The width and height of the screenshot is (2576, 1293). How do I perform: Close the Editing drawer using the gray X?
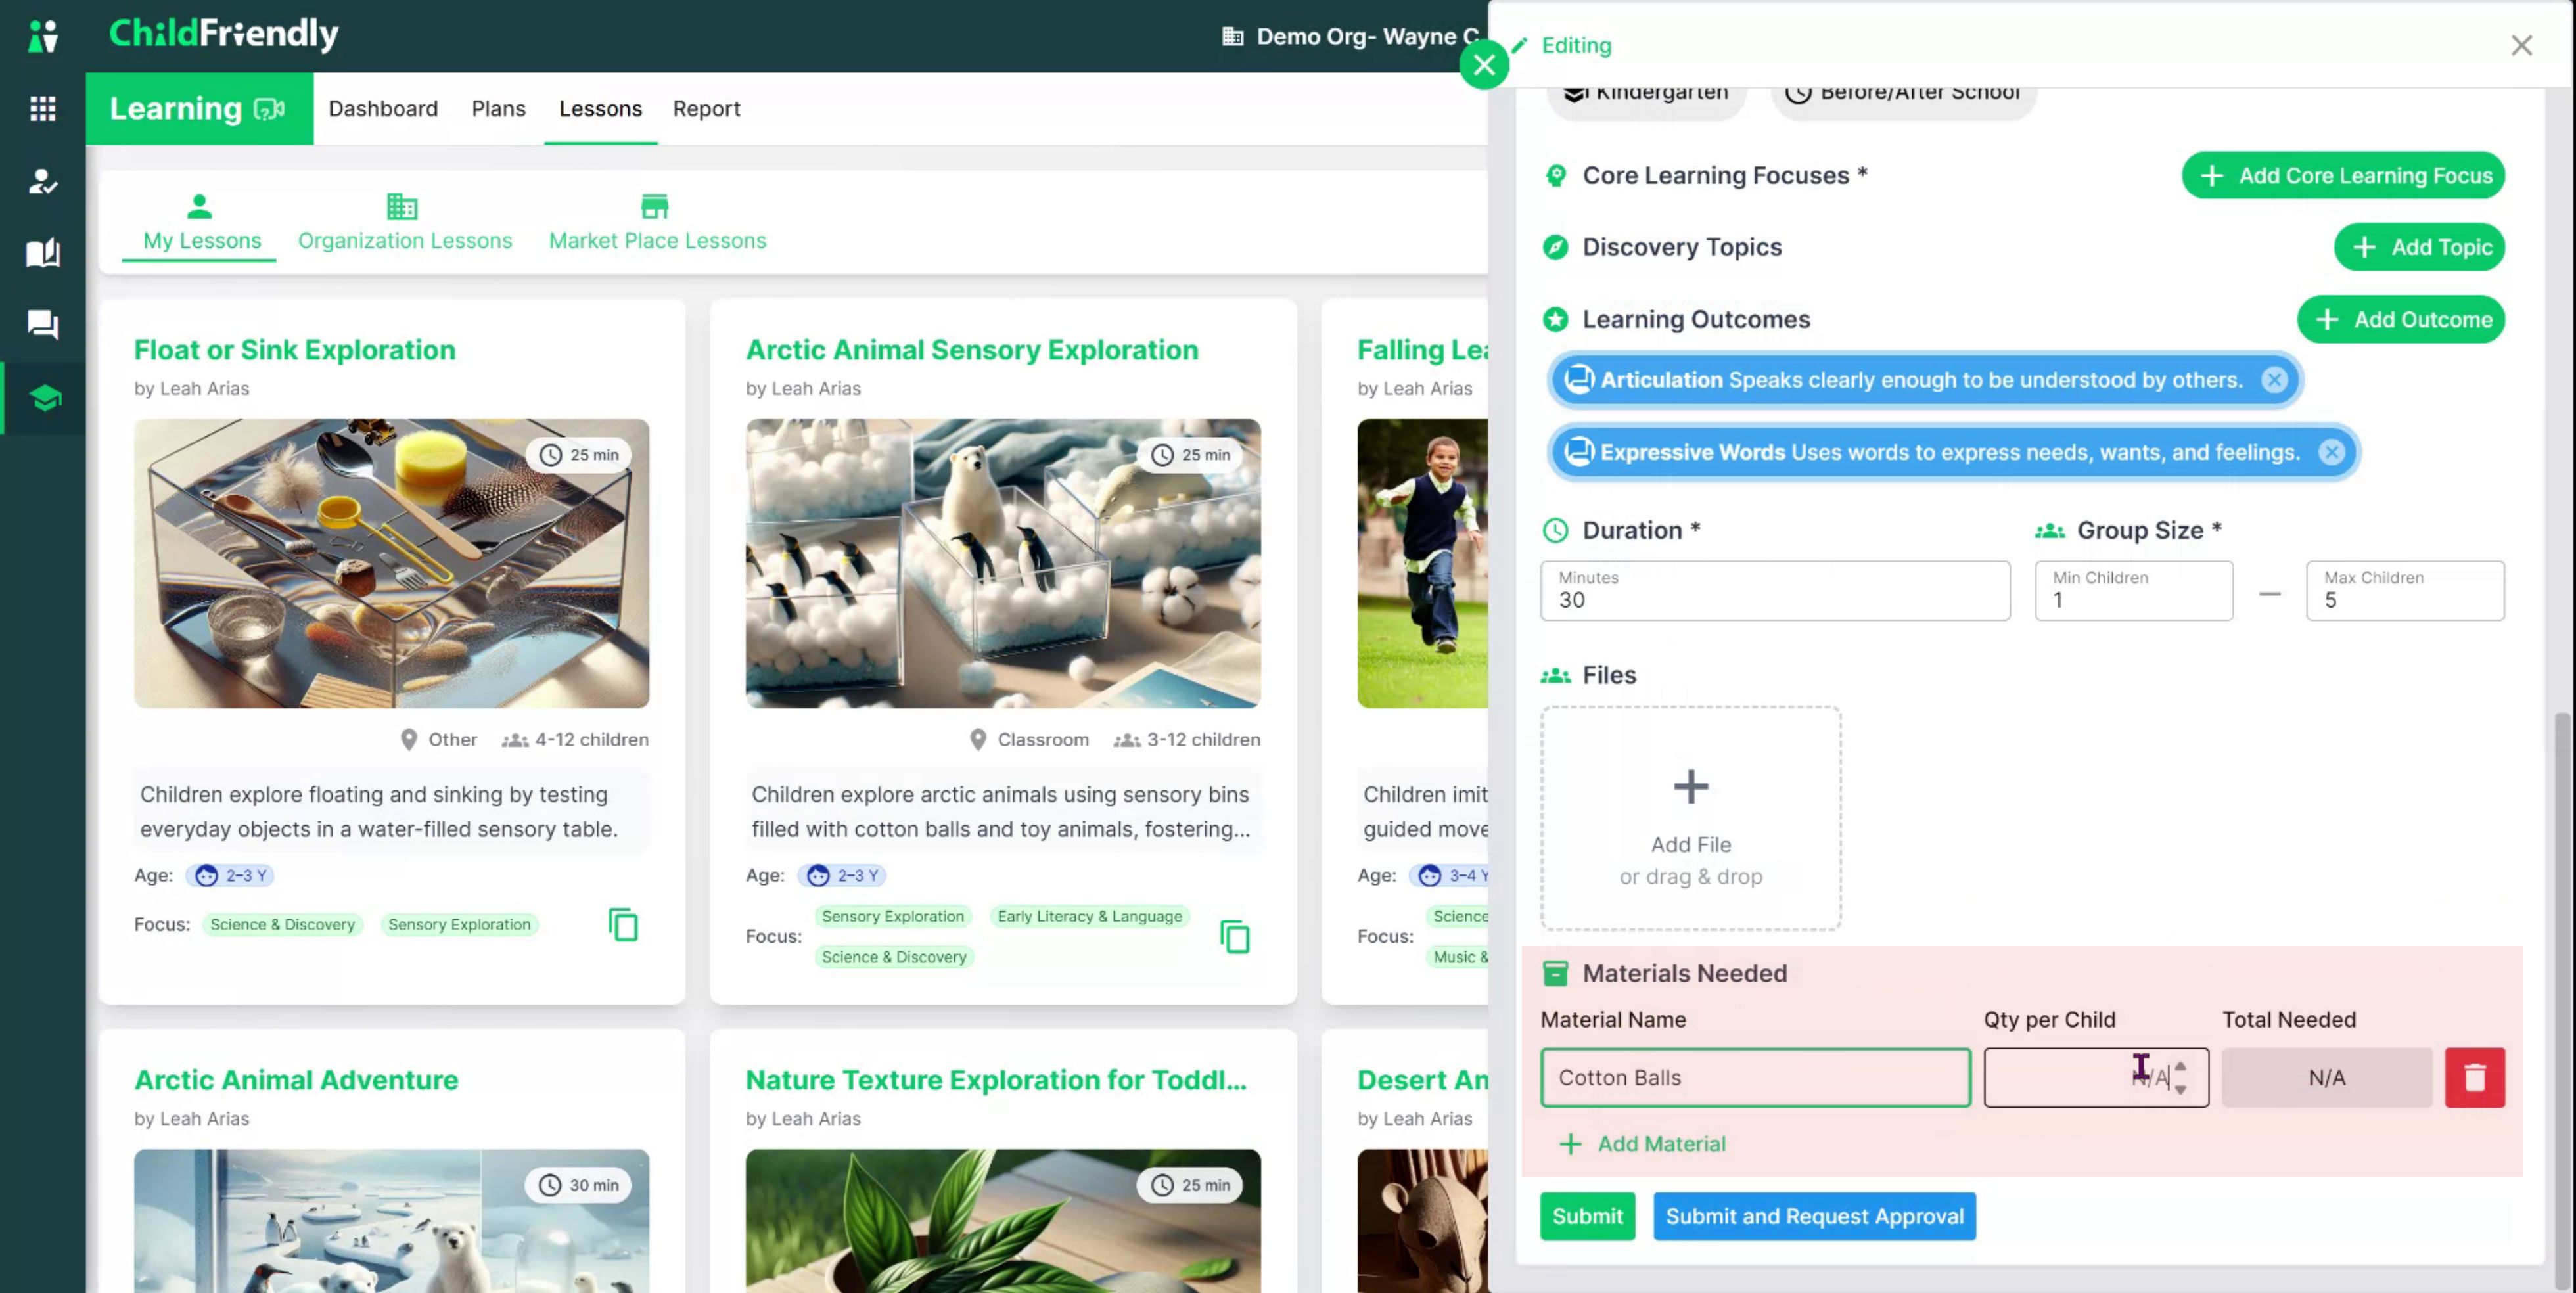click(x=2521, y=46)
